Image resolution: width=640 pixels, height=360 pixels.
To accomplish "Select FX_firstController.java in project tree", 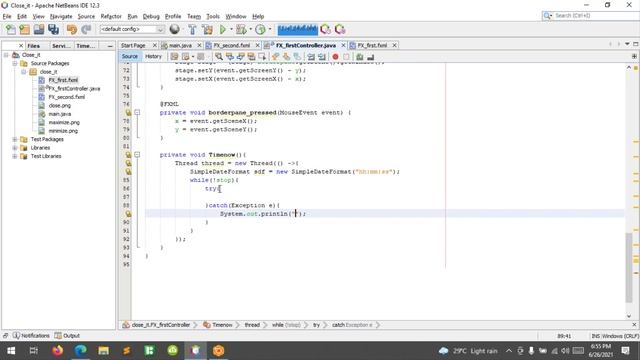I will (x=74, y=89).
